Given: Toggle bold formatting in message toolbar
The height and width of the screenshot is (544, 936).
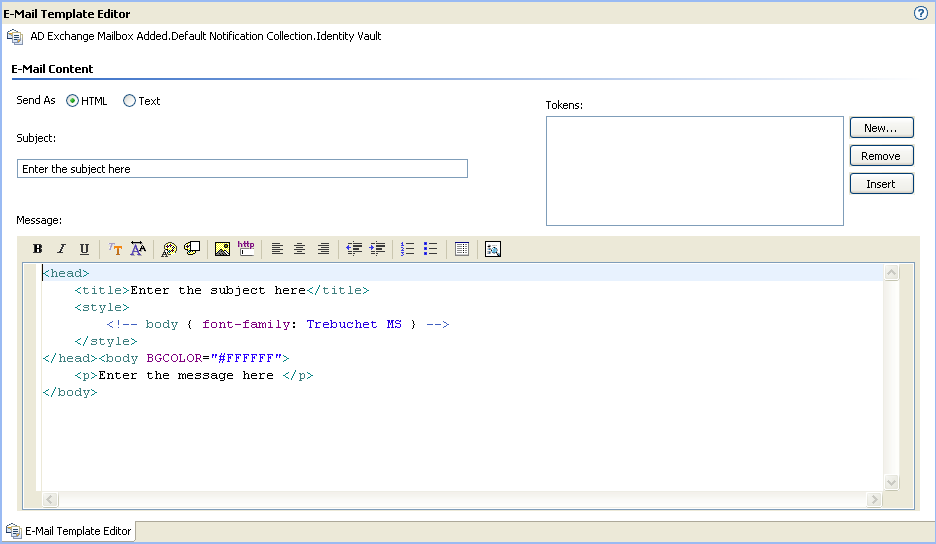Looking at the screenshot, I should click(38, 249).
